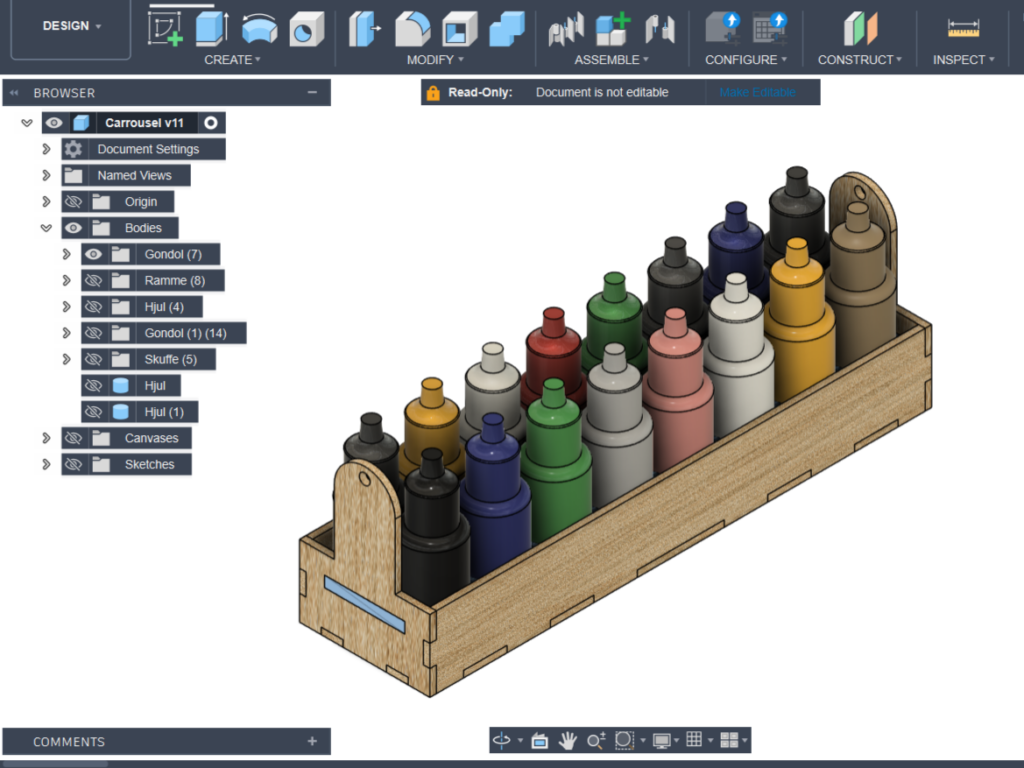The width and height of the screenshot is (1024, 768).
Task: Select the Create Sketch tool
Action: coord(165,28)
